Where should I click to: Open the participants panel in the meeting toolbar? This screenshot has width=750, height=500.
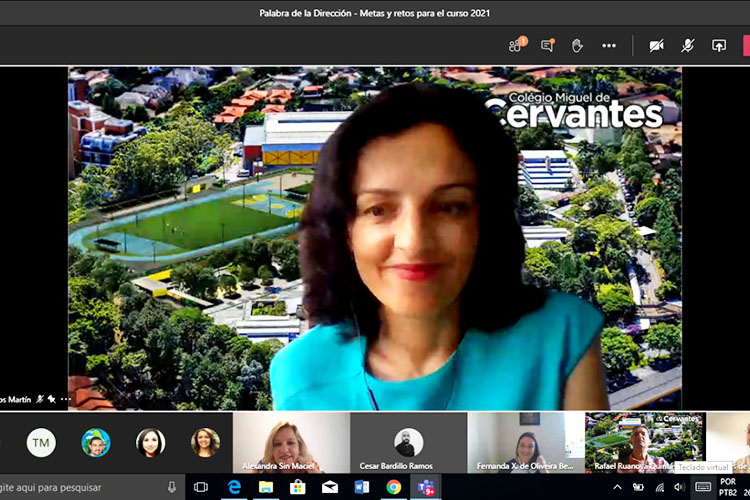pos(517,45)
